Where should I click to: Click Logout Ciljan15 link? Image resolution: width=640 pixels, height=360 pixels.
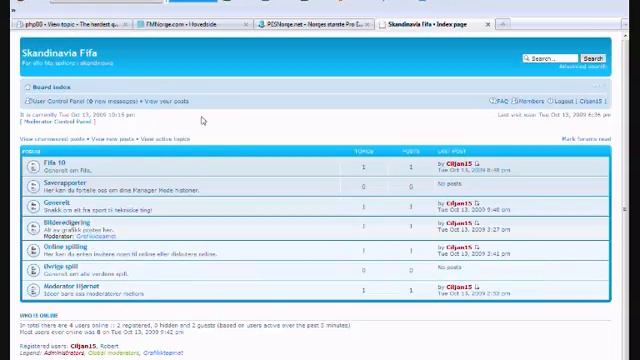(580, 101)
